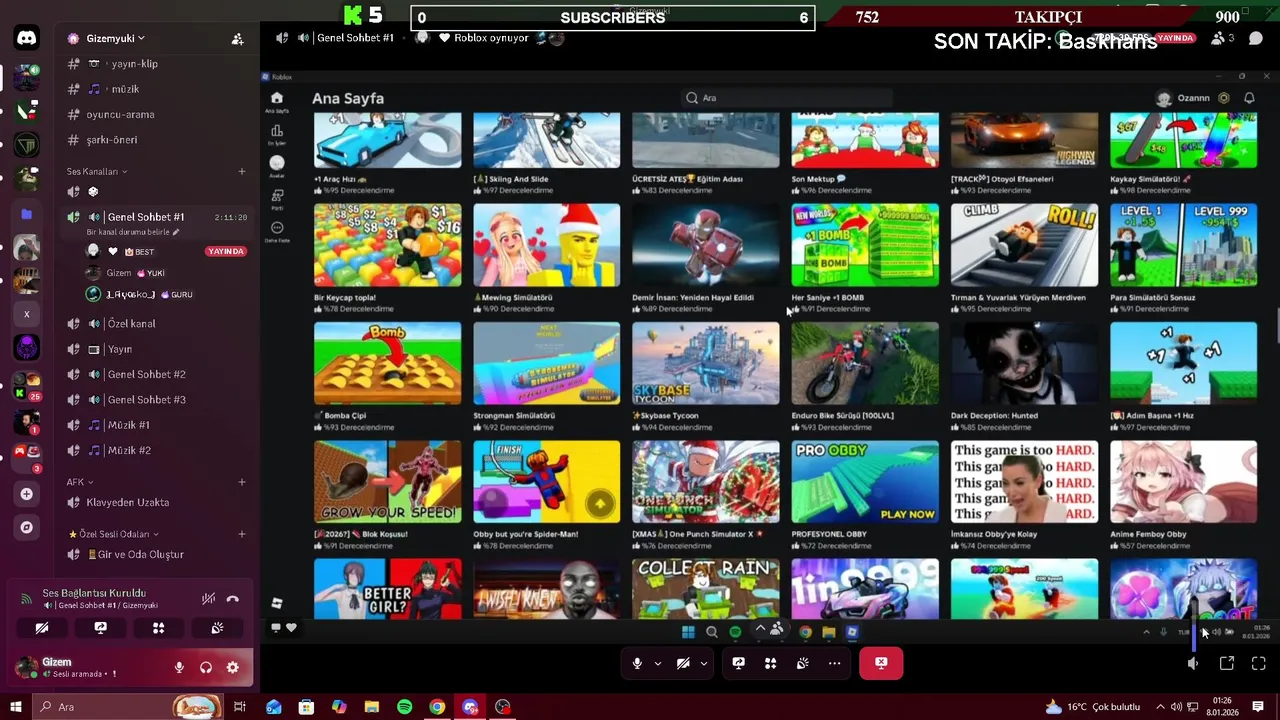Mute the stream volume speaker icon
This screenshot has width=1280, height=720.
click(1193, 663)
